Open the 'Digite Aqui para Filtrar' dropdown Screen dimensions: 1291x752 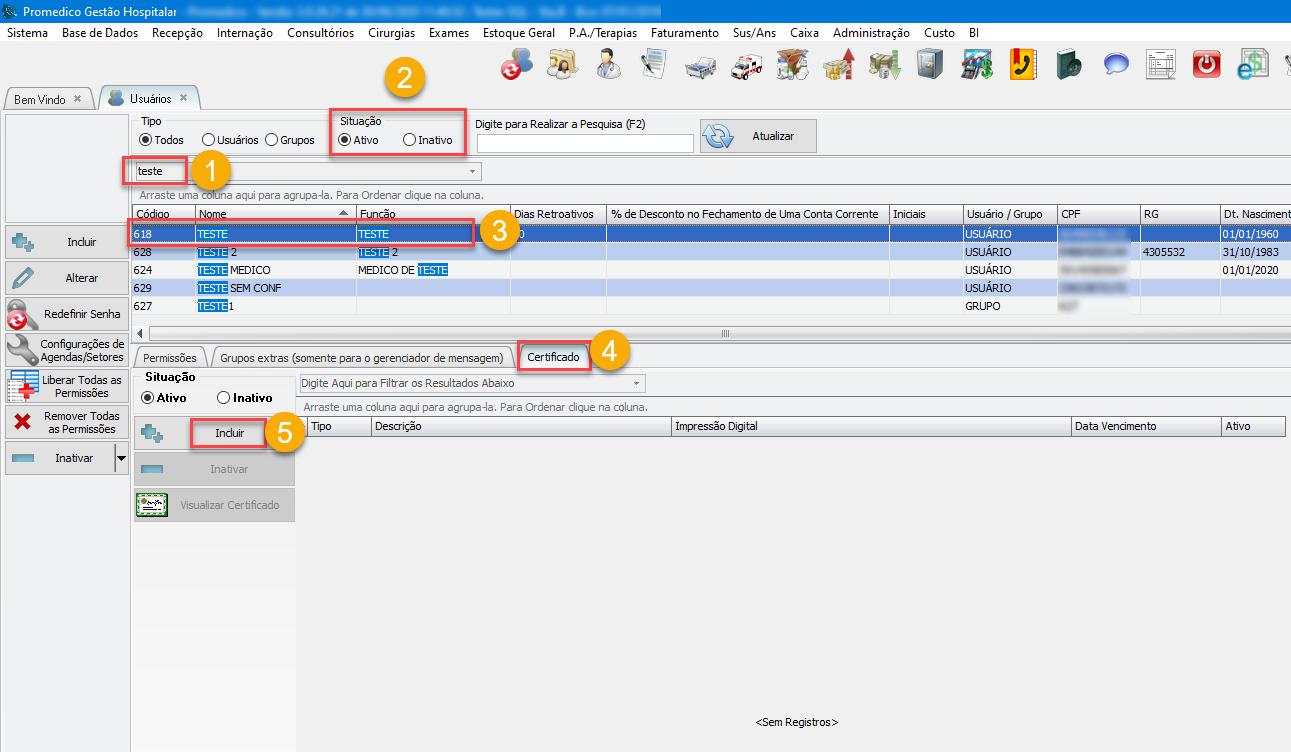click(636, 383)
